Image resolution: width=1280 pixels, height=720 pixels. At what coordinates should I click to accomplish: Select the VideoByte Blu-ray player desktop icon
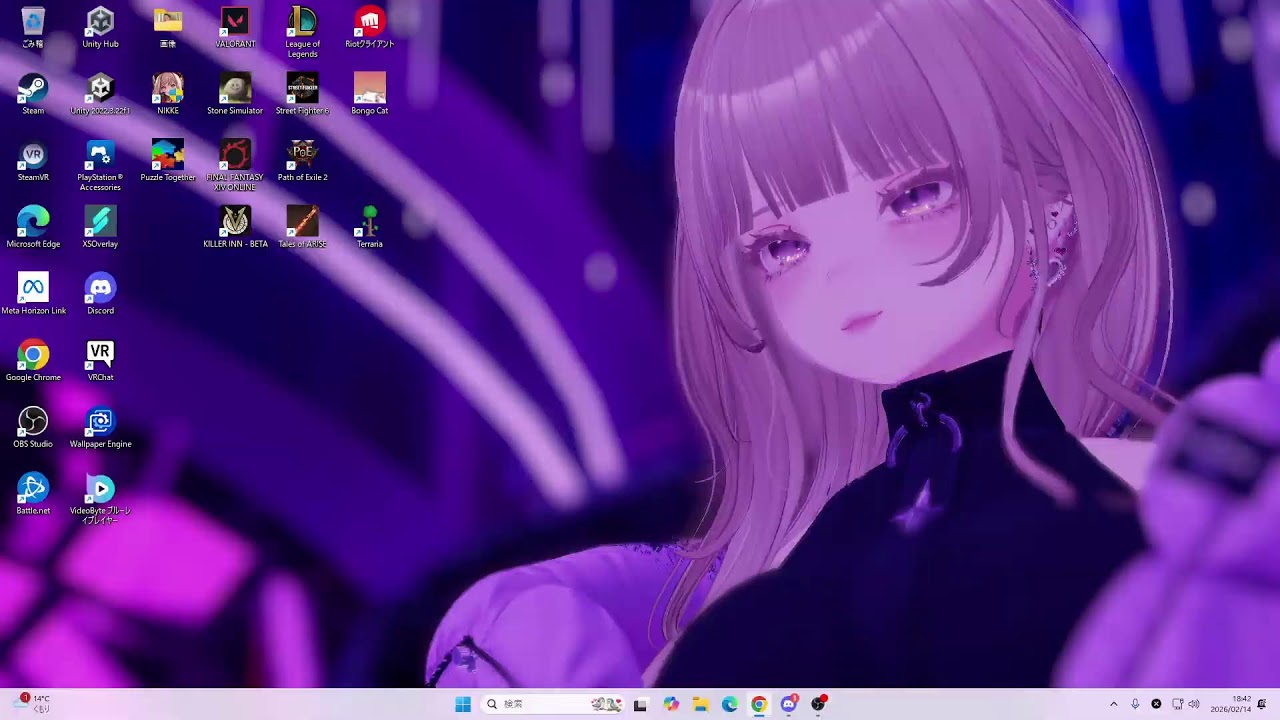point(100,500)
